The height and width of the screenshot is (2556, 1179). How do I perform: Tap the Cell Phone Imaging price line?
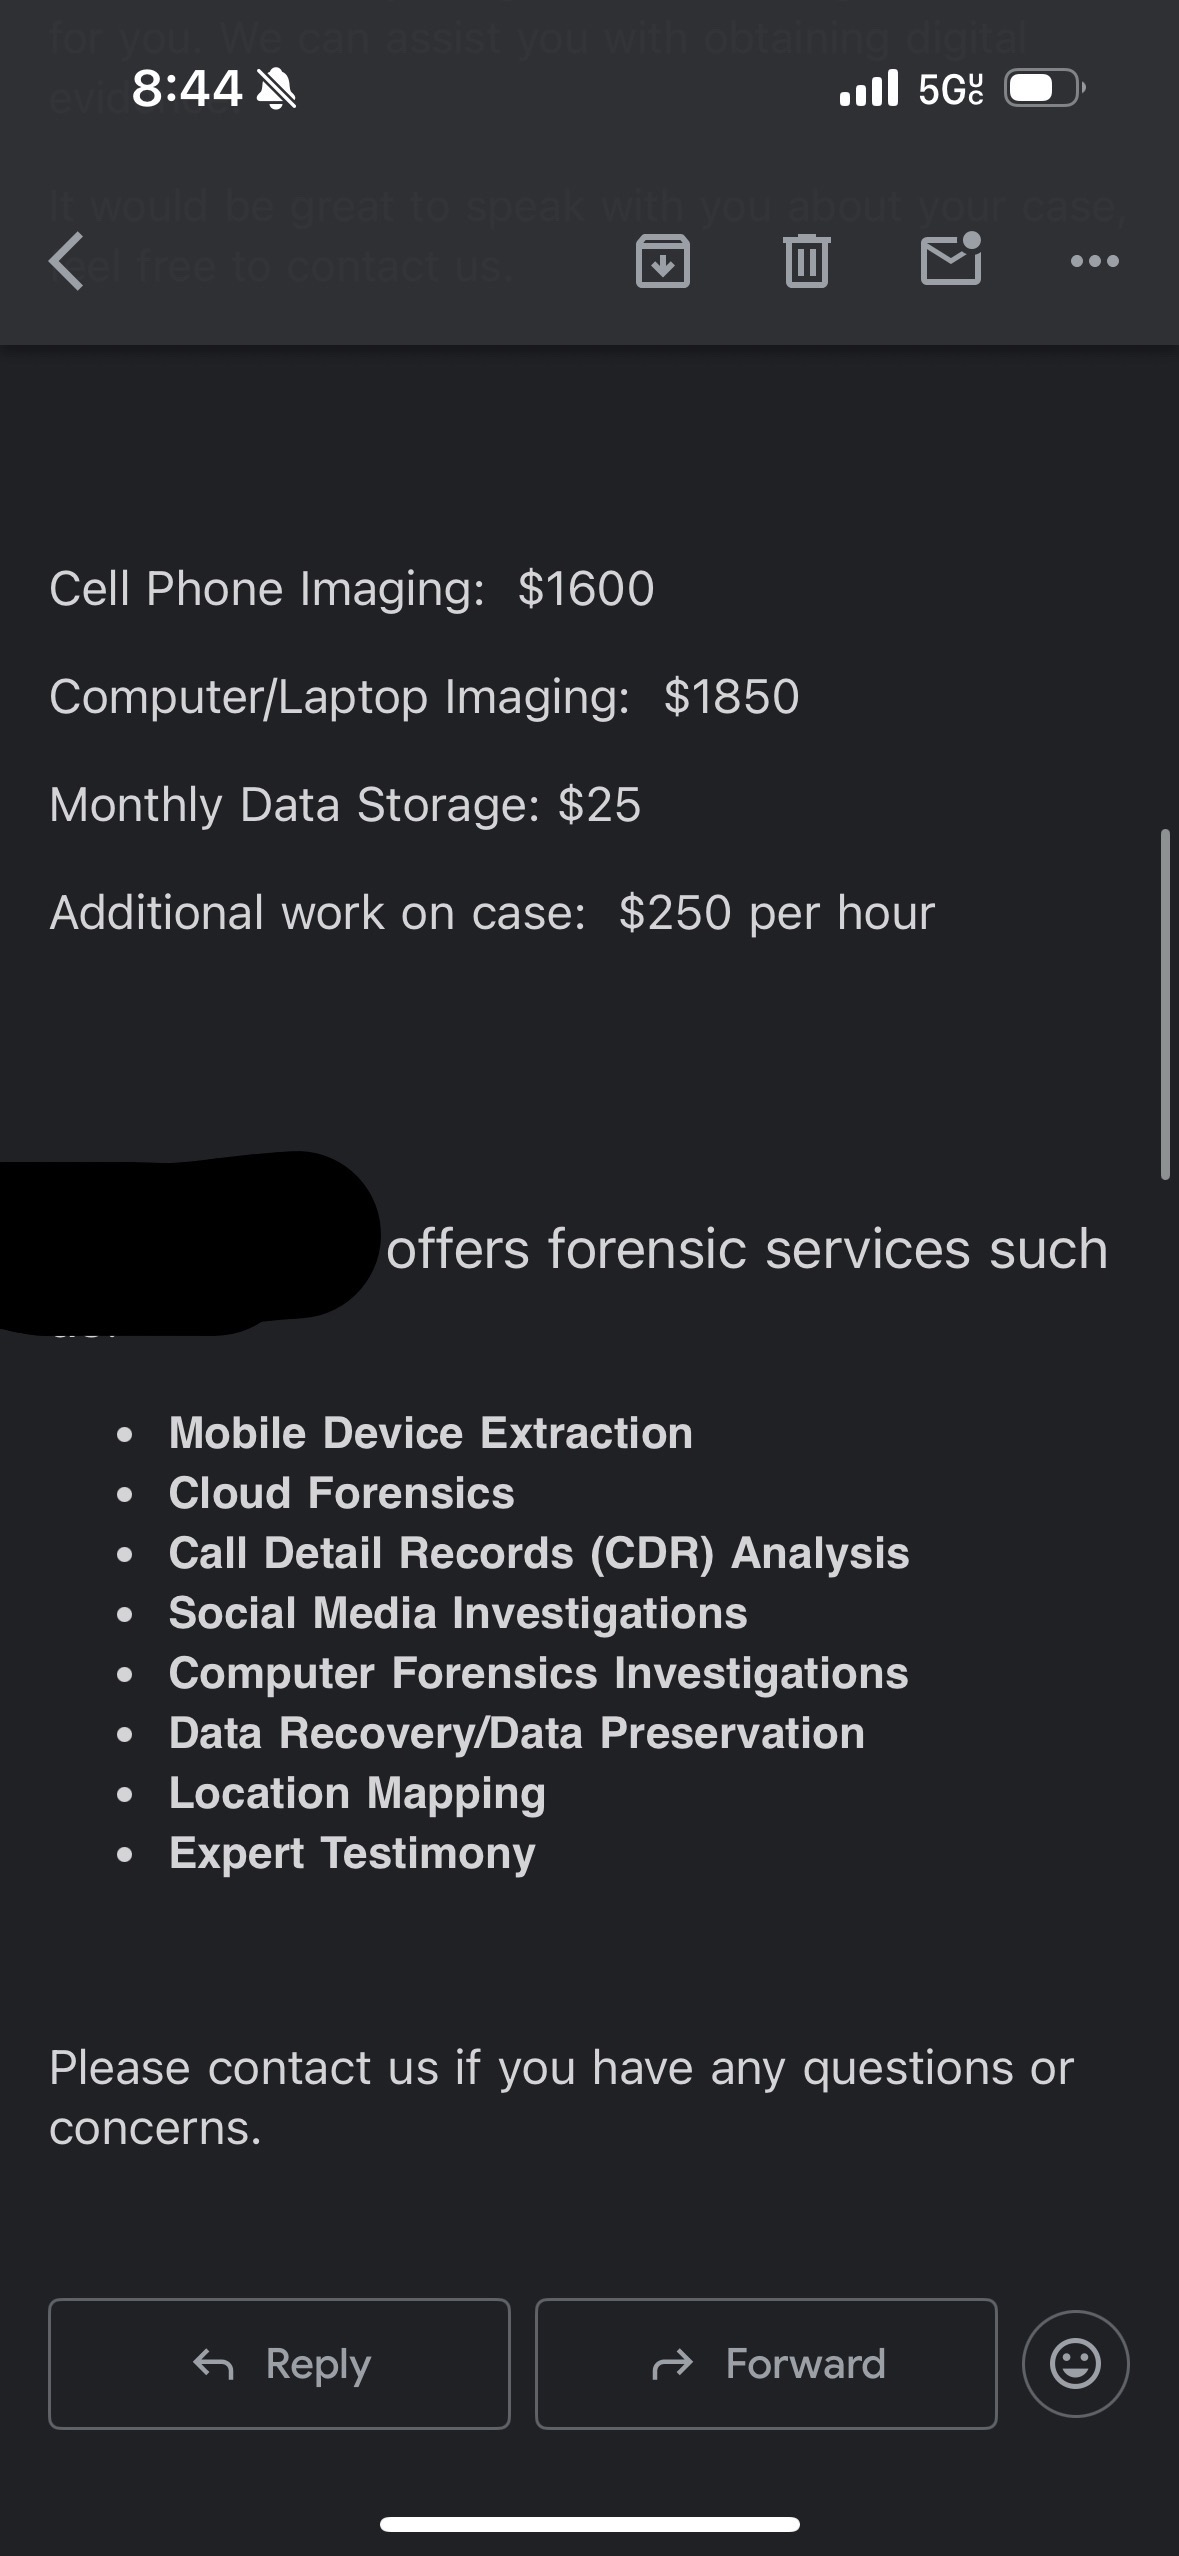352,589
